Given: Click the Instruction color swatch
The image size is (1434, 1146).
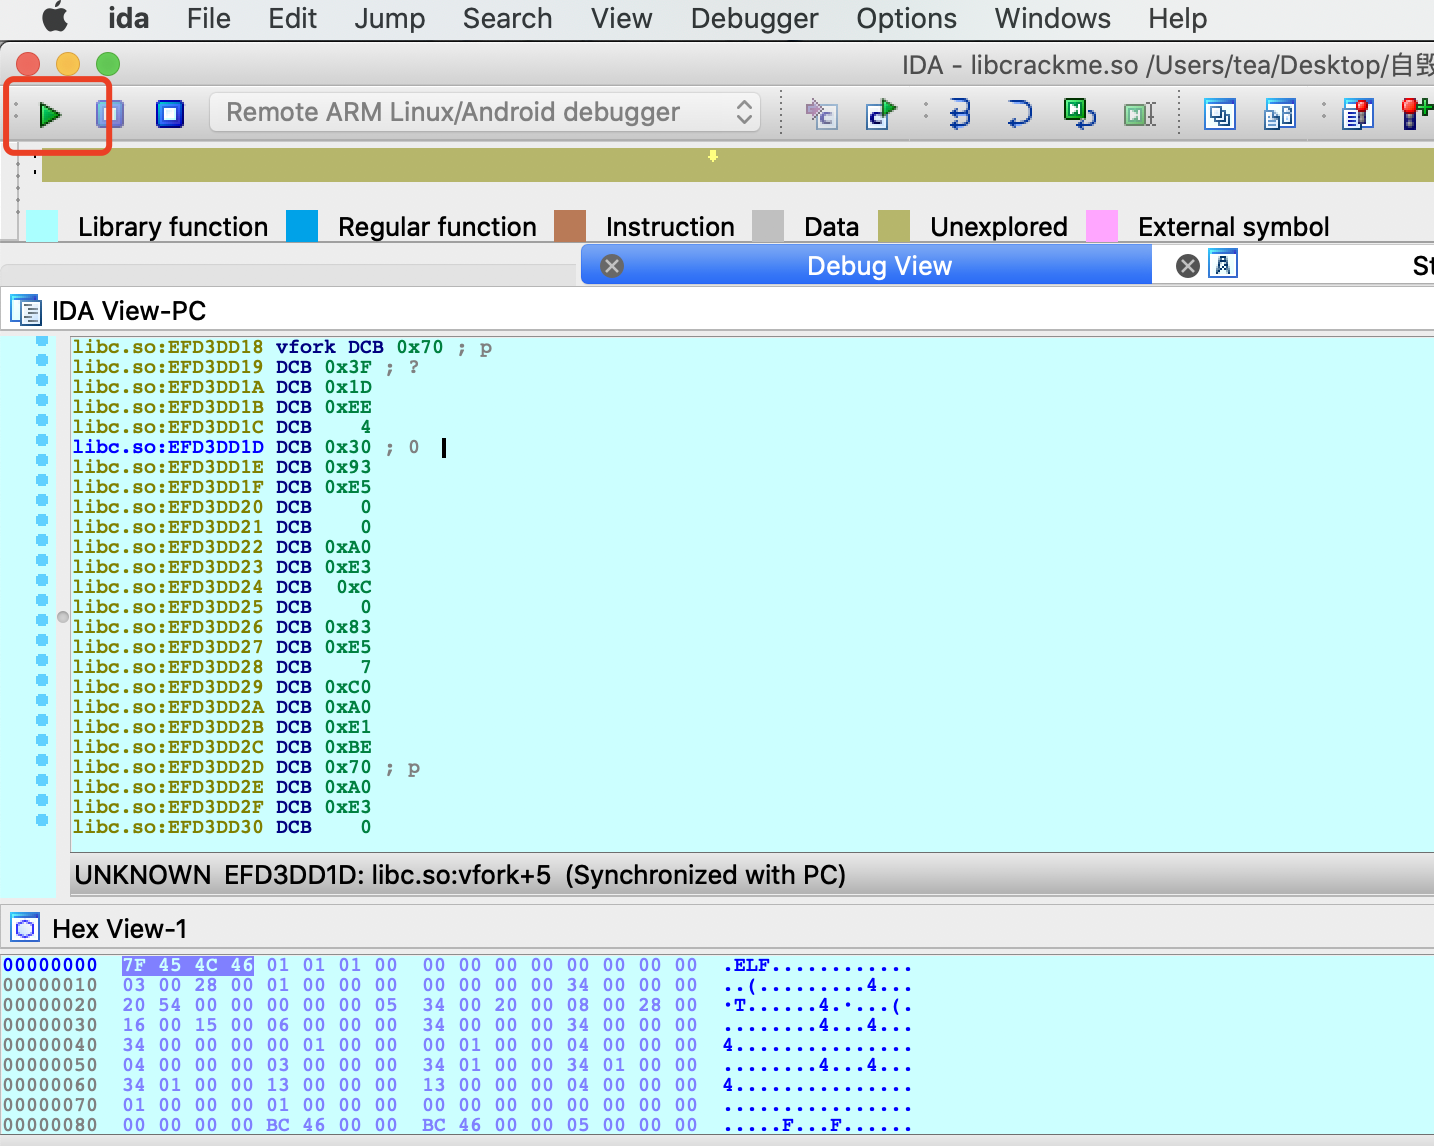Looking at the screenshot, I should (x=570, y=226).
